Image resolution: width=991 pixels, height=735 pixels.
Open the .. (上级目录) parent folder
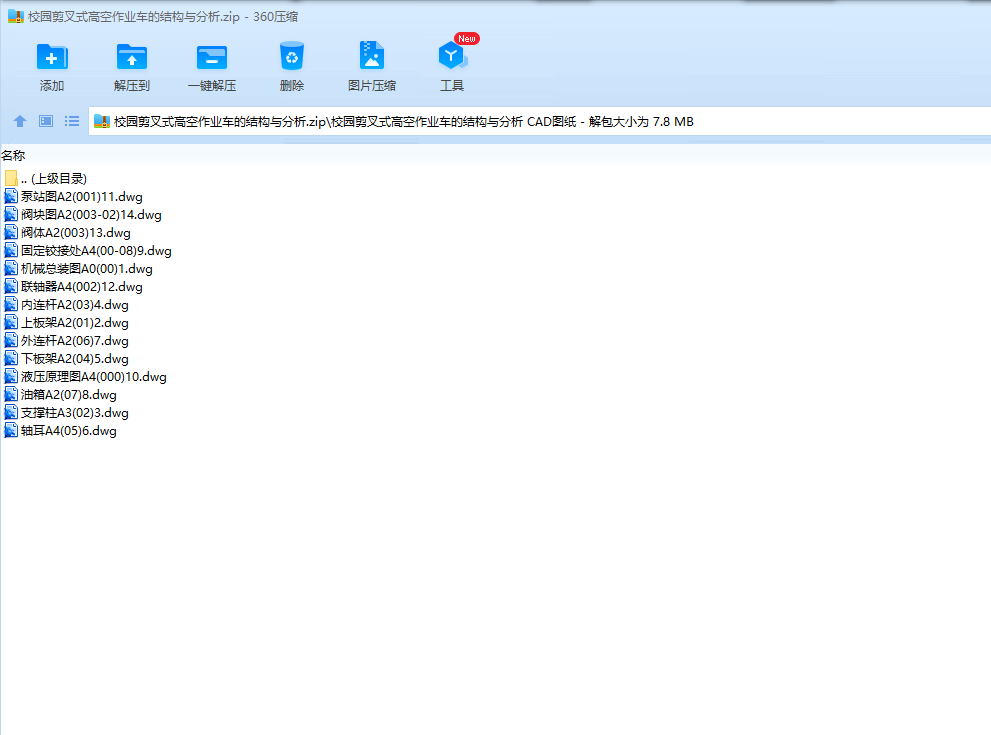pyautogui.click(x=45, y=178)
